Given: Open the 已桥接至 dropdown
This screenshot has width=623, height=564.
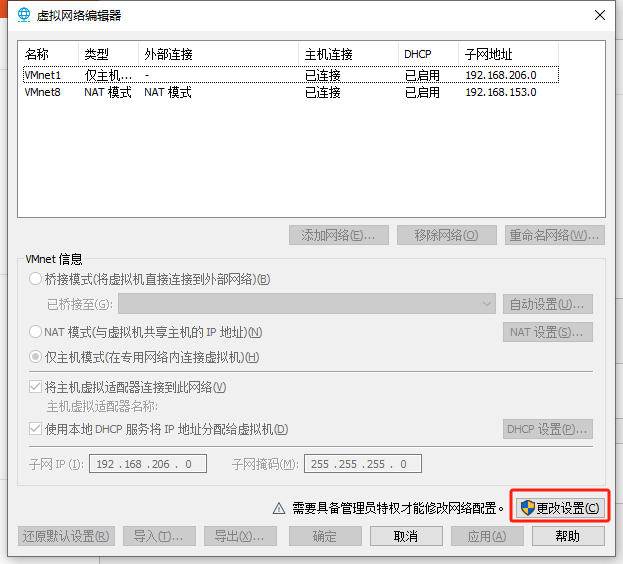Looking at the screenshot, I should click(307, 304).
